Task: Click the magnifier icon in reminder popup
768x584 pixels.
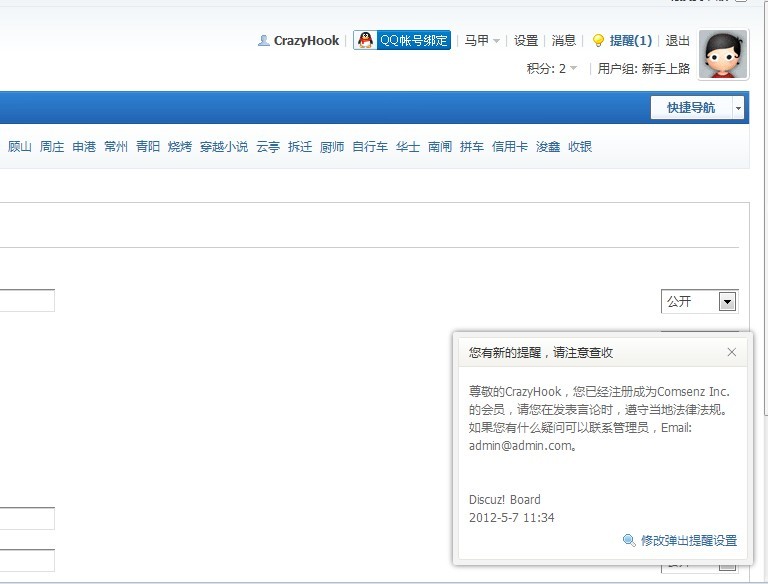Action: click(x=628, y=540)
